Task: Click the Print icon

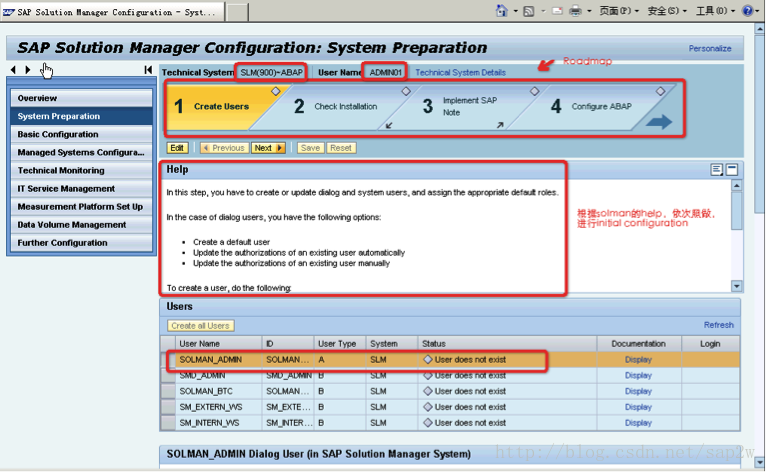Action: click(x=575, y=11)
